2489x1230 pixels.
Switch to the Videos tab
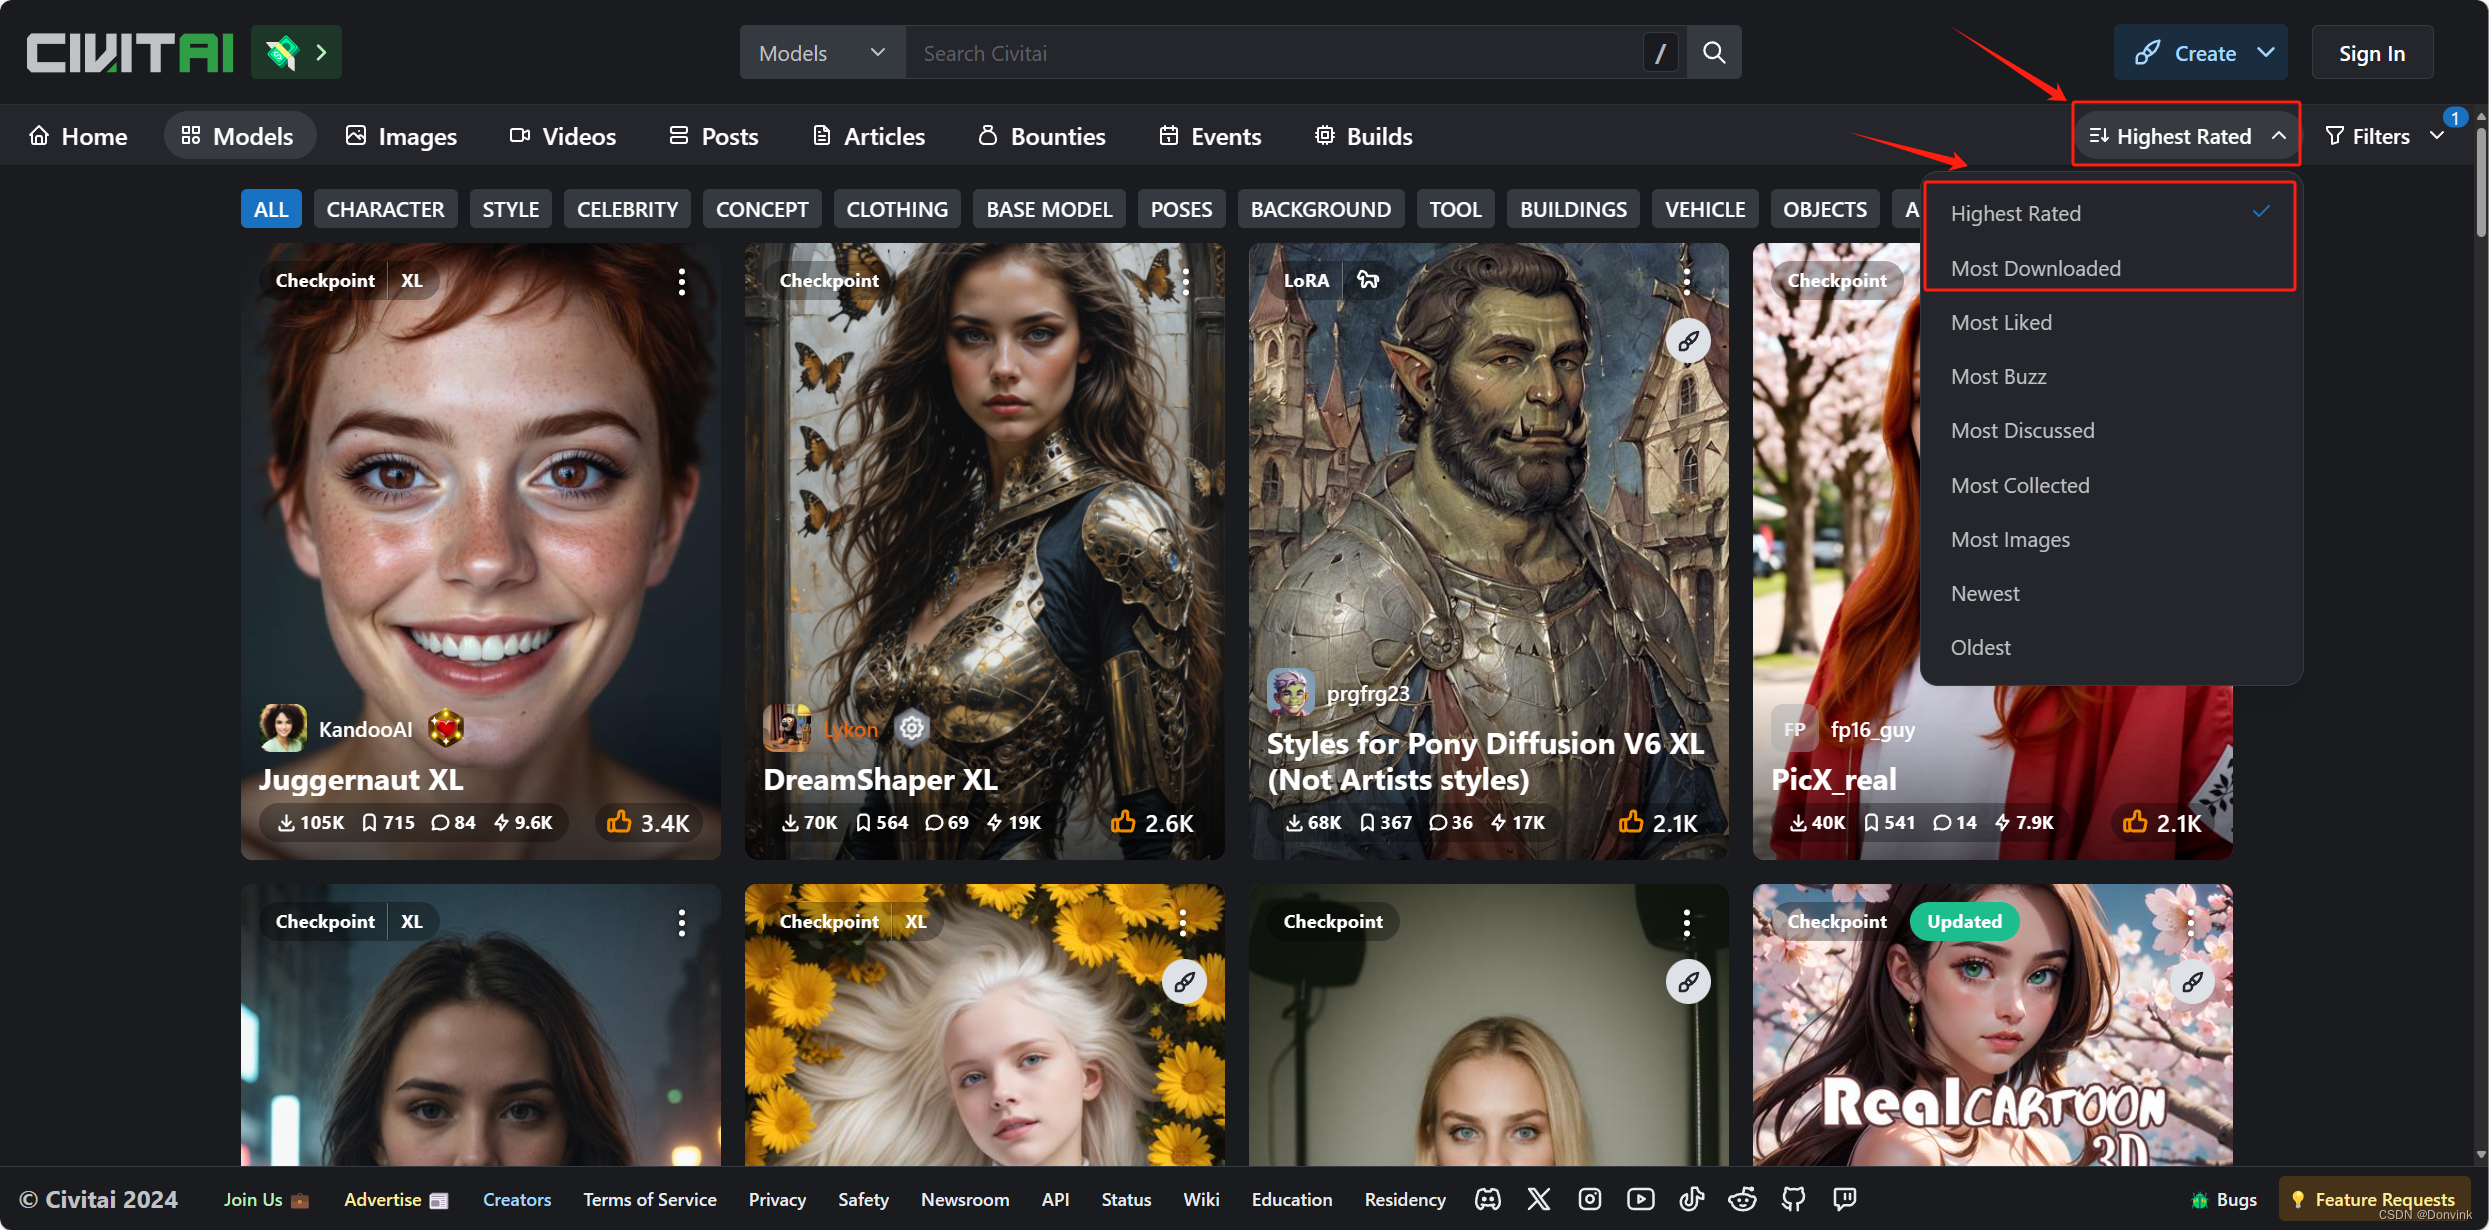click(562, 136)
